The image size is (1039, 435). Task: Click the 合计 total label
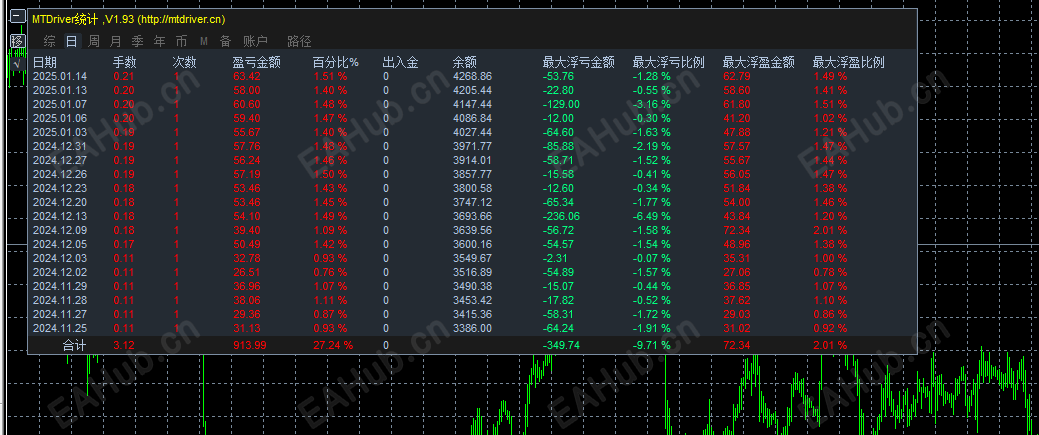pyautogui.click(x=74, y=345)
